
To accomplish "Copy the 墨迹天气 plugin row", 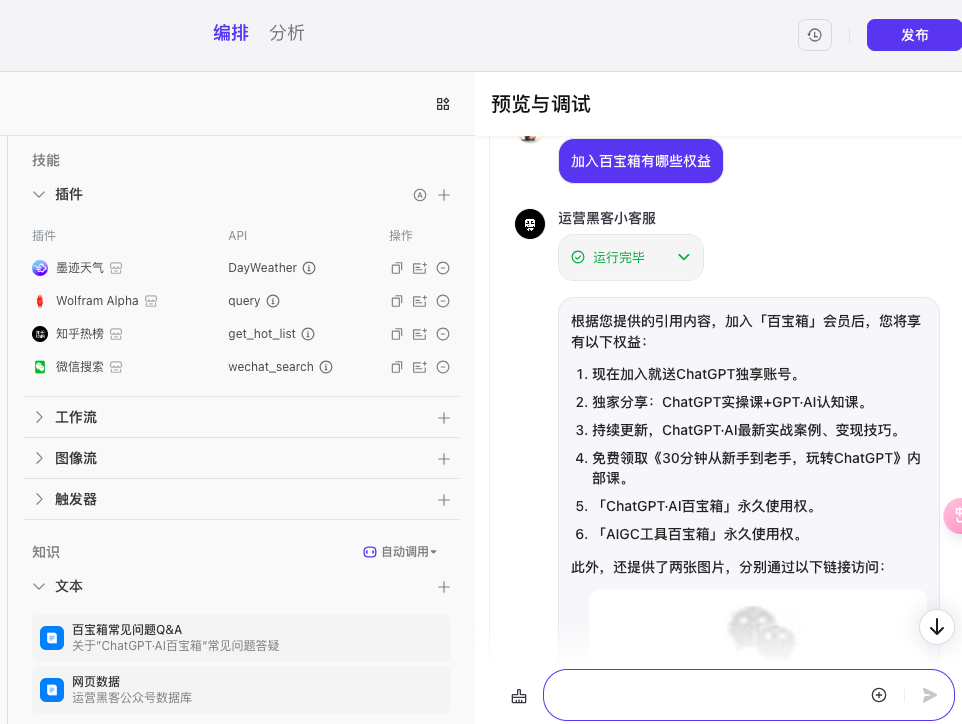I will point(397,268).
